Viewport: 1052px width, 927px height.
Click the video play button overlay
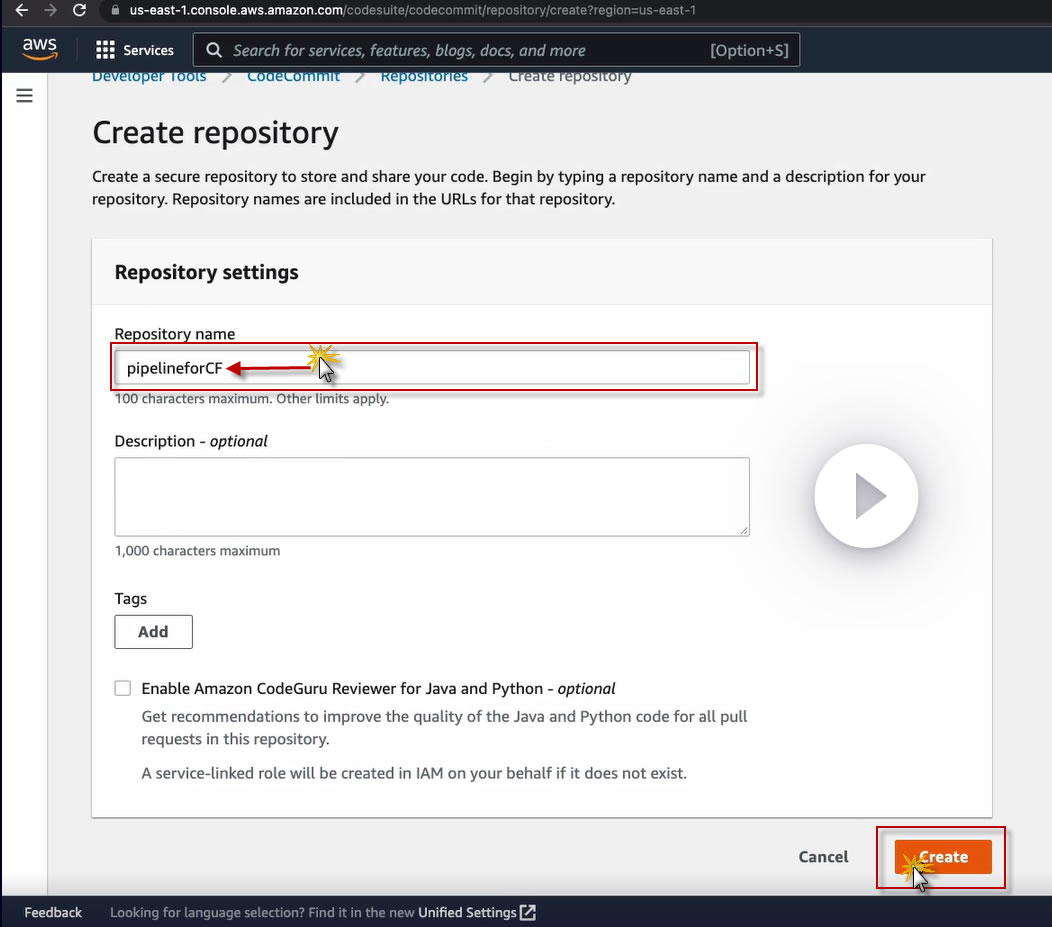point(866,496)
